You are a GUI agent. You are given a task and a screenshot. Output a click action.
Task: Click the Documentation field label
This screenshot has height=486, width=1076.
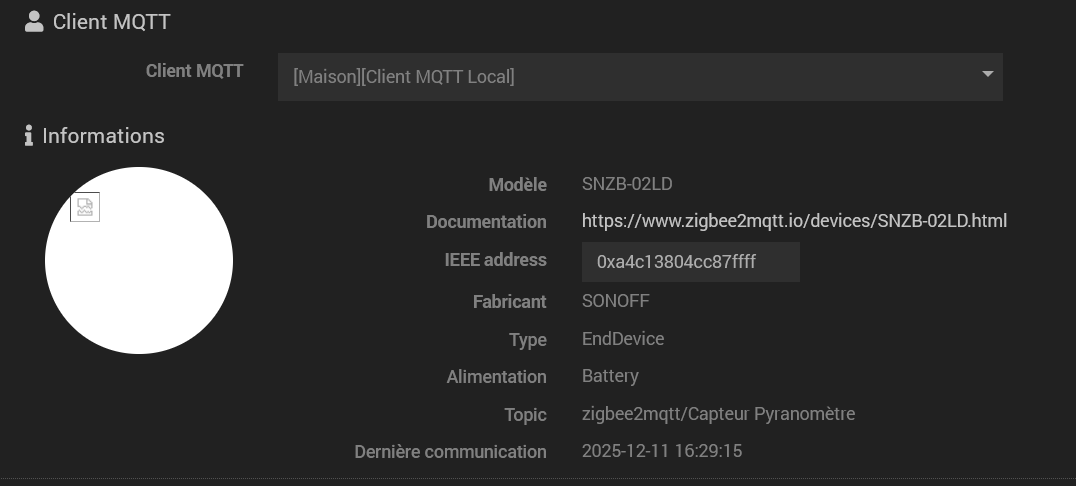[x=486, y=222]
